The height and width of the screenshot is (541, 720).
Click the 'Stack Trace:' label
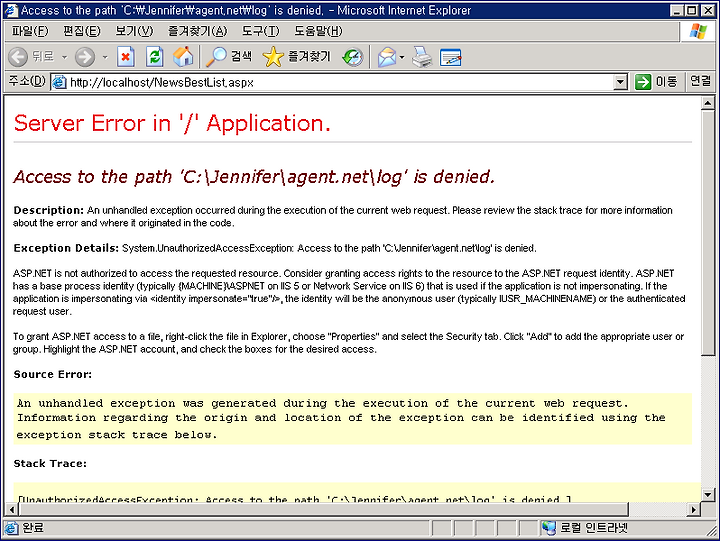50,463
